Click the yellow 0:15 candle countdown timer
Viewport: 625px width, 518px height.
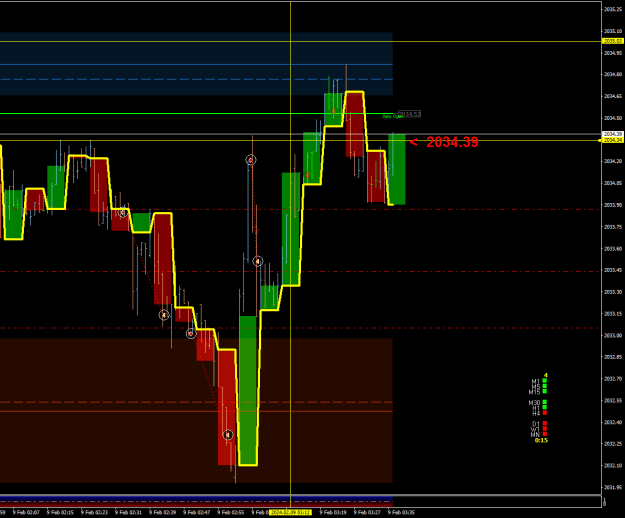point(541,440)
